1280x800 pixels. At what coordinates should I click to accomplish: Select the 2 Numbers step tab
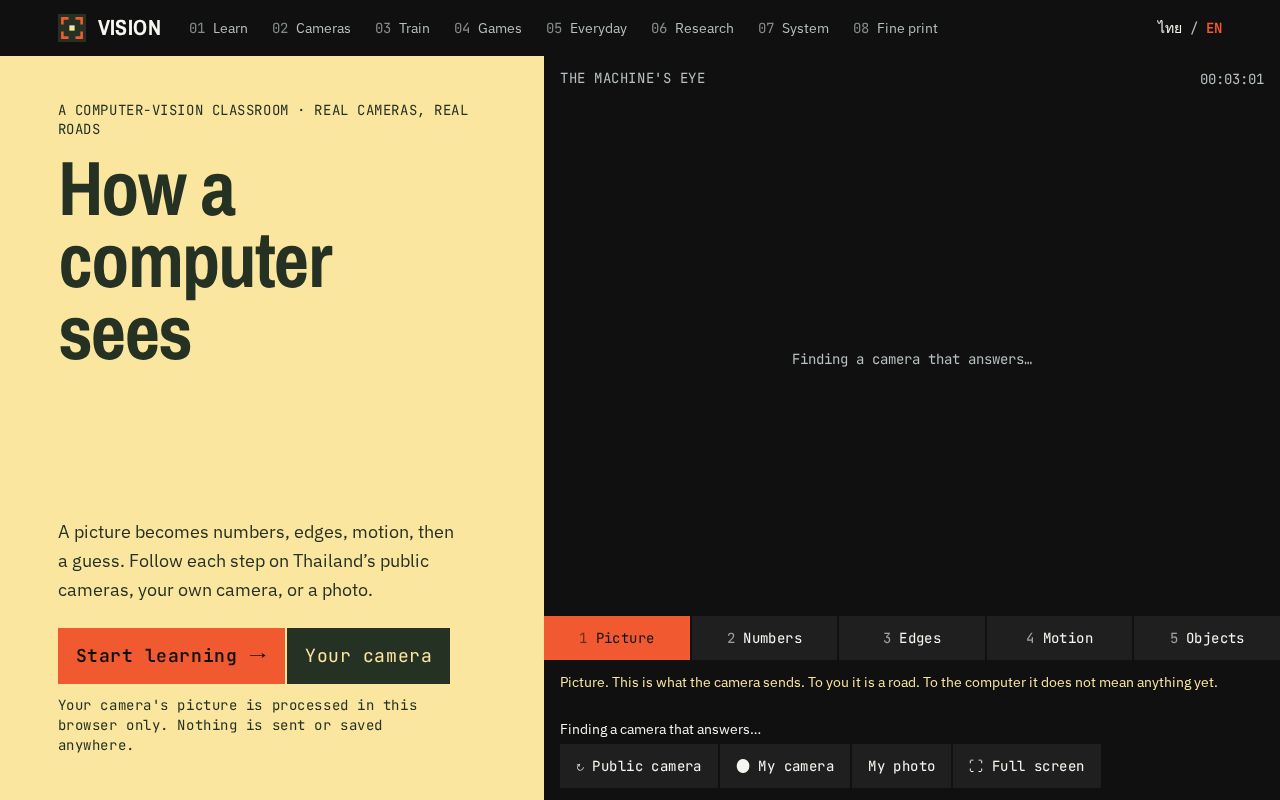764,638
